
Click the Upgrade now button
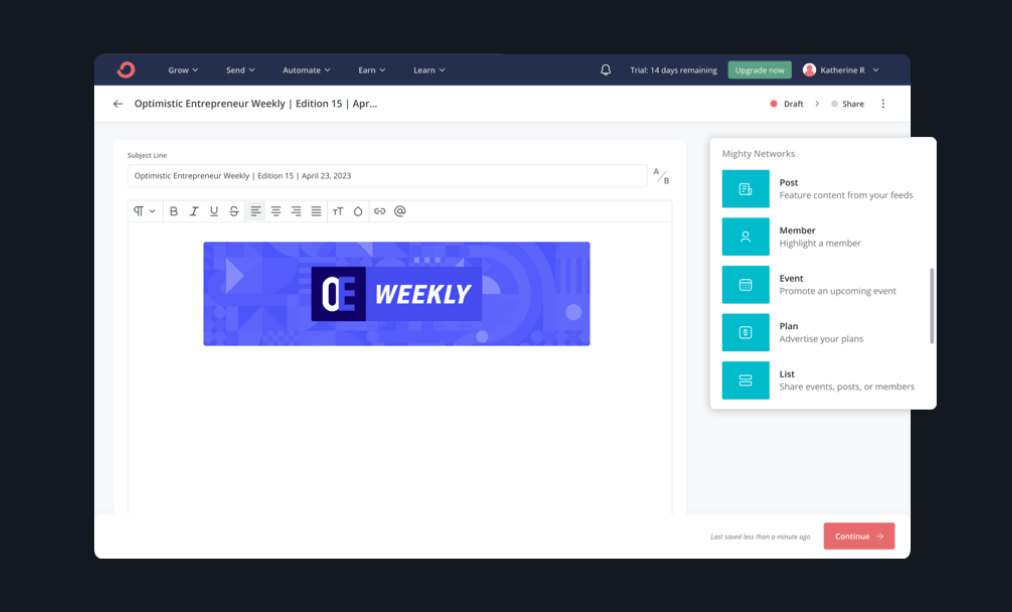tap(759, 70)
